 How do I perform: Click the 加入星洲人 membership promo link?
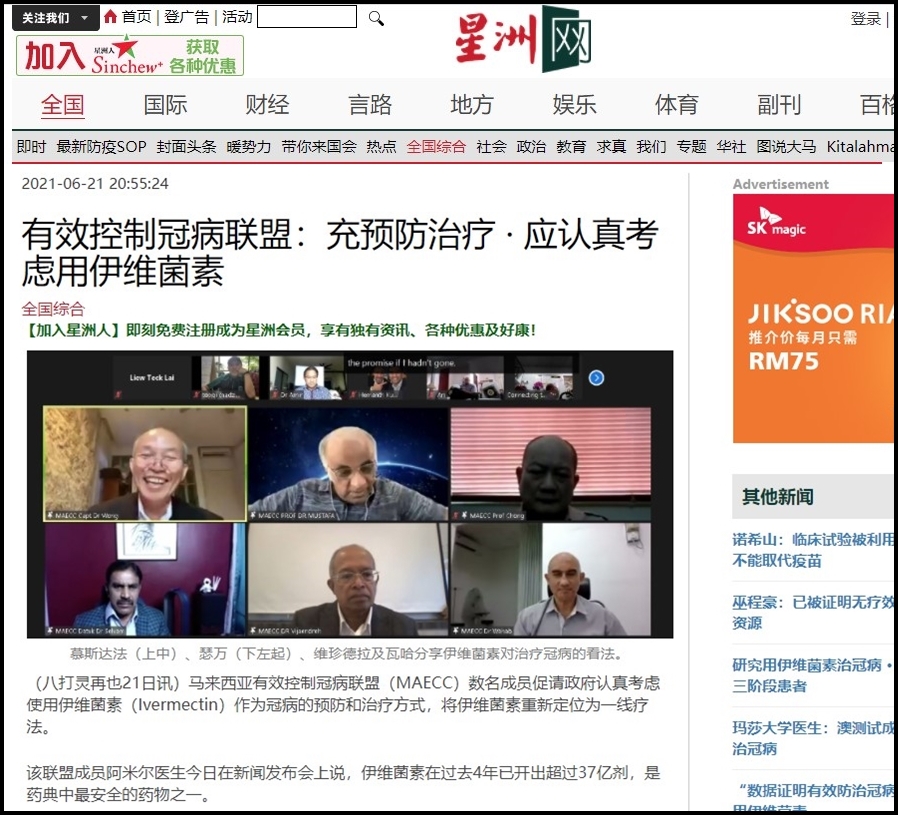pos(279,330)
